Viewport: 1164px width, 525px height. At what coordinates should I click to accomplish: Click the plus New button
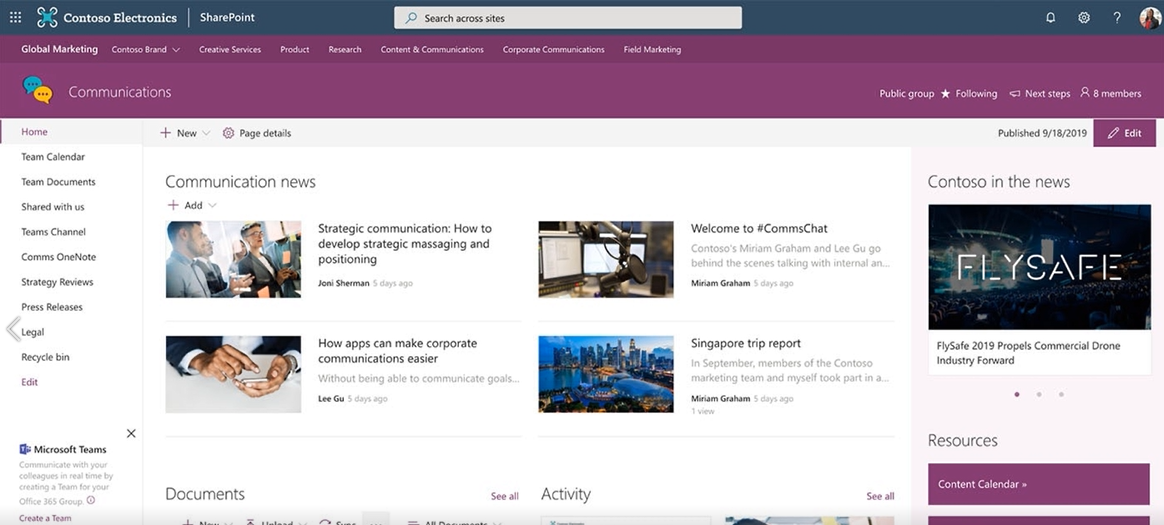178,133
